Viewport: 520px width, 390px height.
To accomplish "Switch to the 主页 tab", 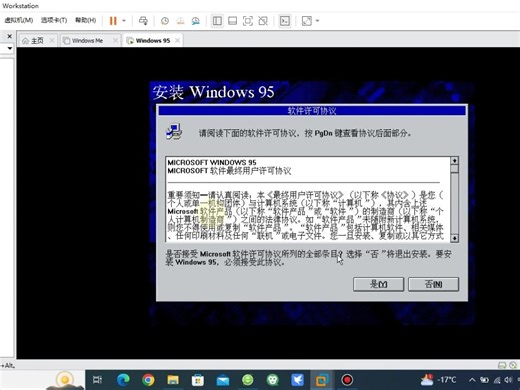I will (x=37, y=41).
